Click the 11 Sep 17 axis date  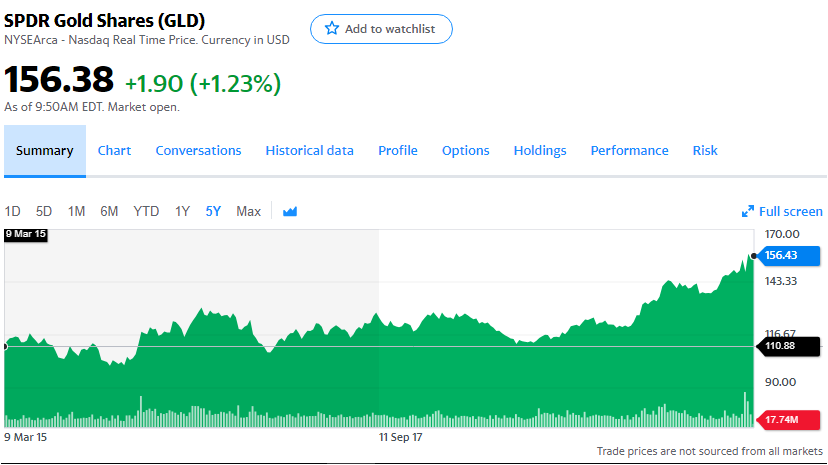pos(401,437)
